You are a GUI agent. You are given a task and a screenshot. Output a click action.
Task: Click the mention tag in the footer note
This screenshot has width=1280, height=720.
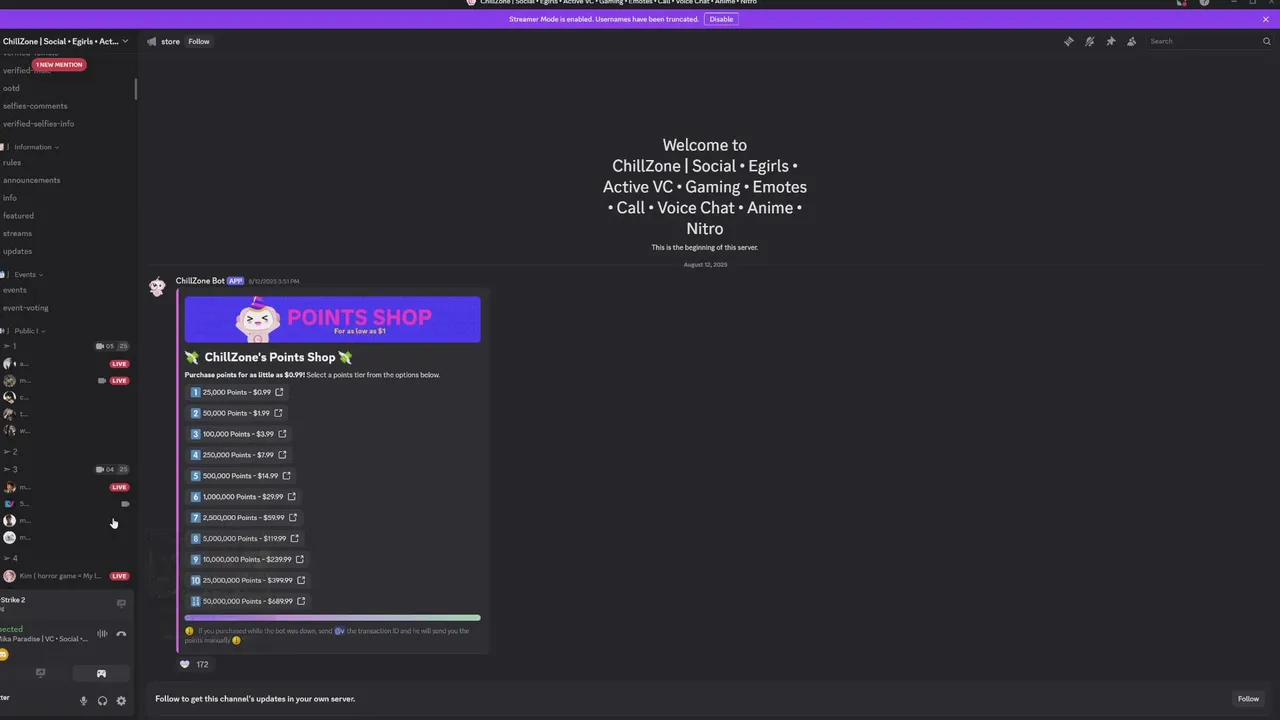(x=339, y=631)
